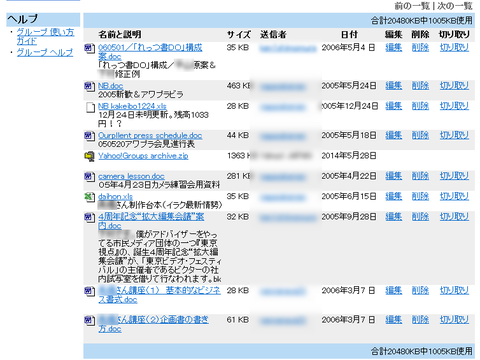The height and width of the screenshot is (360, 480).
Task: Click the サイズ column header
Action: click(239, 34)
